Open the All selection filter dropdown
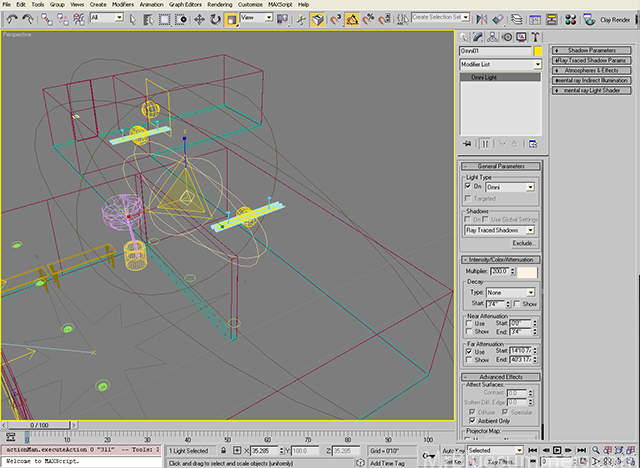This screenshot has width=640, height=468. pos(107,18)
